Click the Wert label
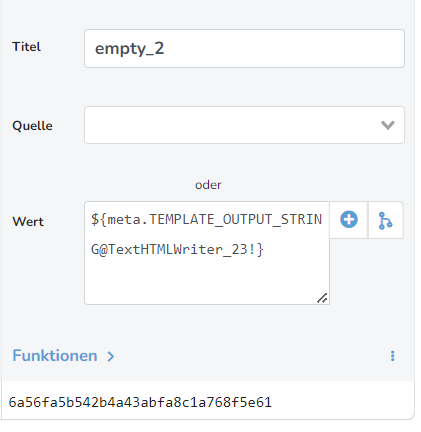Image resolution: width=421 pixels, height=432 pixels. click(x=28, y=222)
